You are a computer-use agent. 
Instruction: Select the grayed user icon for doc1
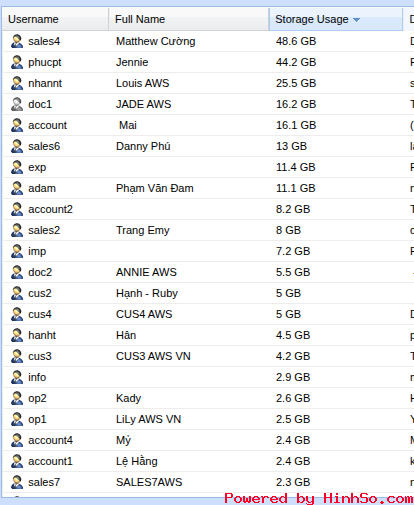click(x=17, y=104)
